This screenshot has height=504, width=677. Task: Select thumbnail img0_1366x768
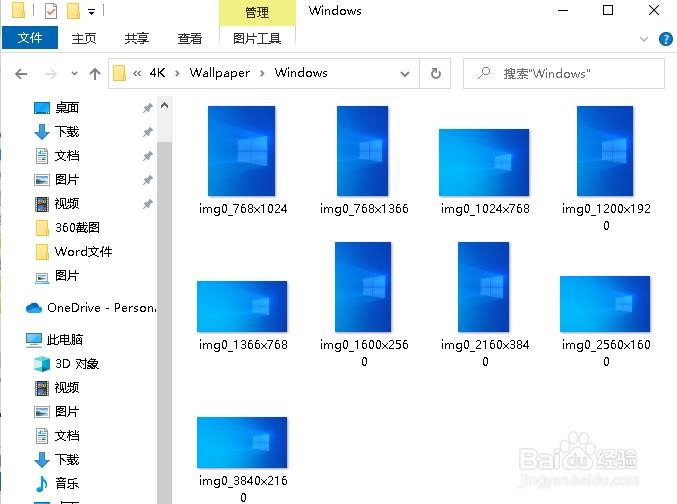point(242,306)
